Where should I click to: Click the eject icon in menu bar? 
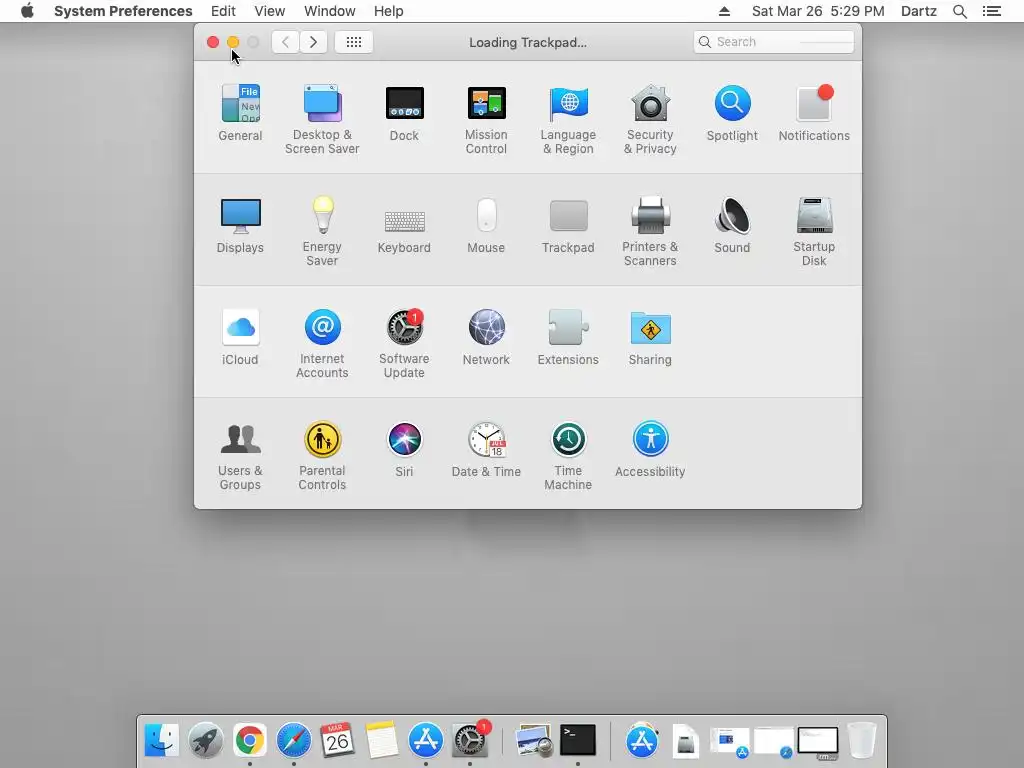(x=724, y=11)
